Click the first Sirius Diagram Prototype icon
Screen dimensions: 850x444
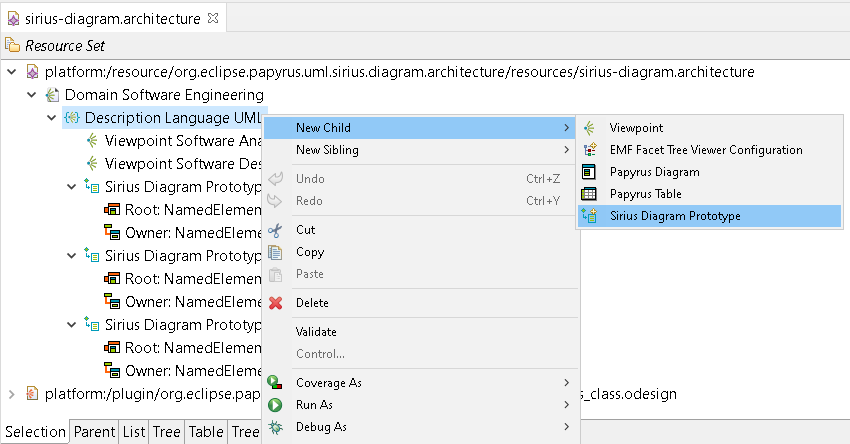tap(92, 186)
